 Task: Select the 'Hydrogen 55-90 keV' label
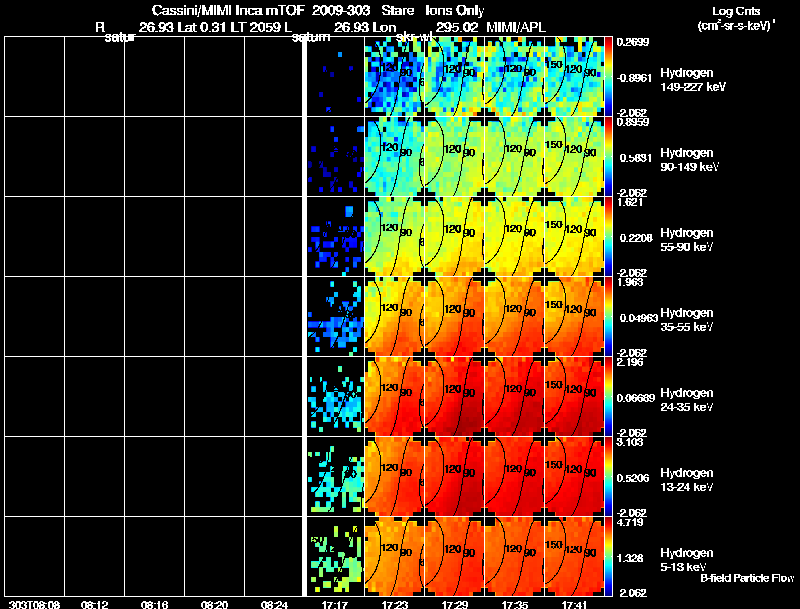pos(687,240)
